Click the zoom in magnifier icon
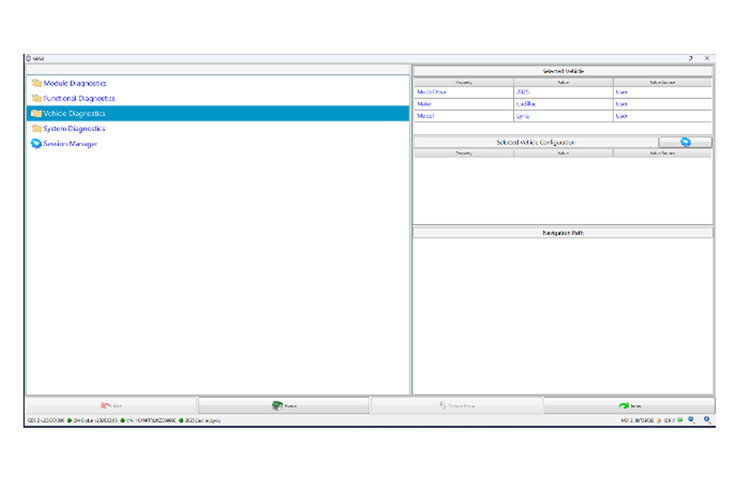740x480 pixels. 707,421
